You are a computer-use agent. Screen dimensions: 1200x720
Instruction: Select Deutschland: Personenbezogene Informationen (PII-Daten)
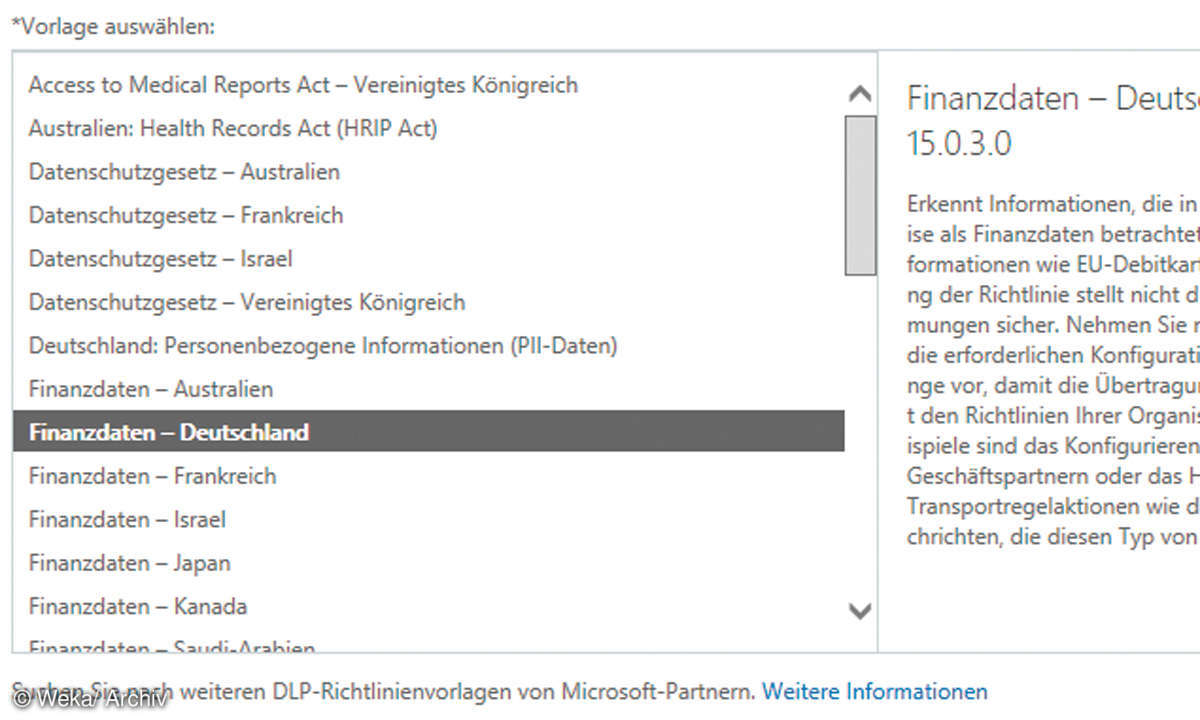323,345
